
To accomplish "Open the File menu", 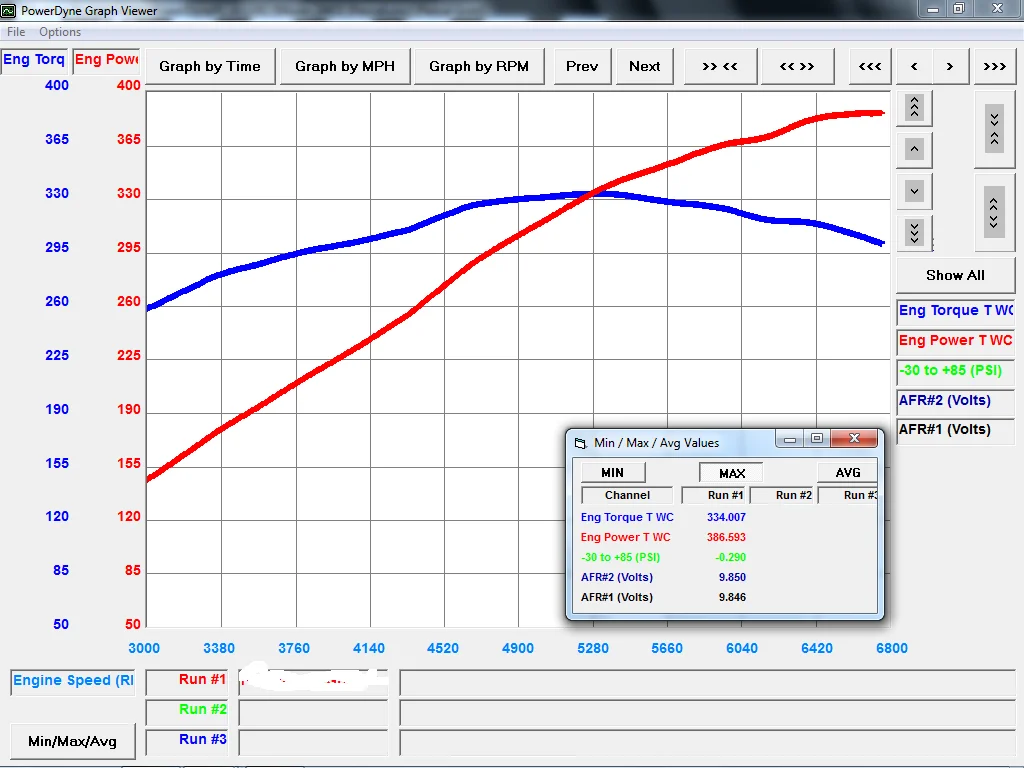I will [16, 32].
